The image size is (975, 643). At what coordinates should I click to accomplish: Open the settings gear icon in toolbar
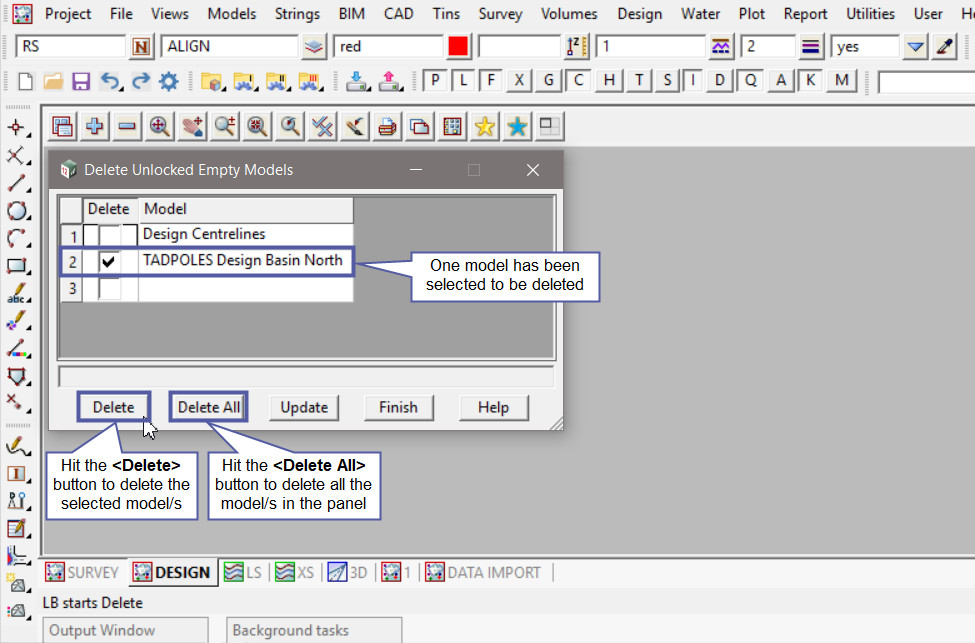pos(168,81)
